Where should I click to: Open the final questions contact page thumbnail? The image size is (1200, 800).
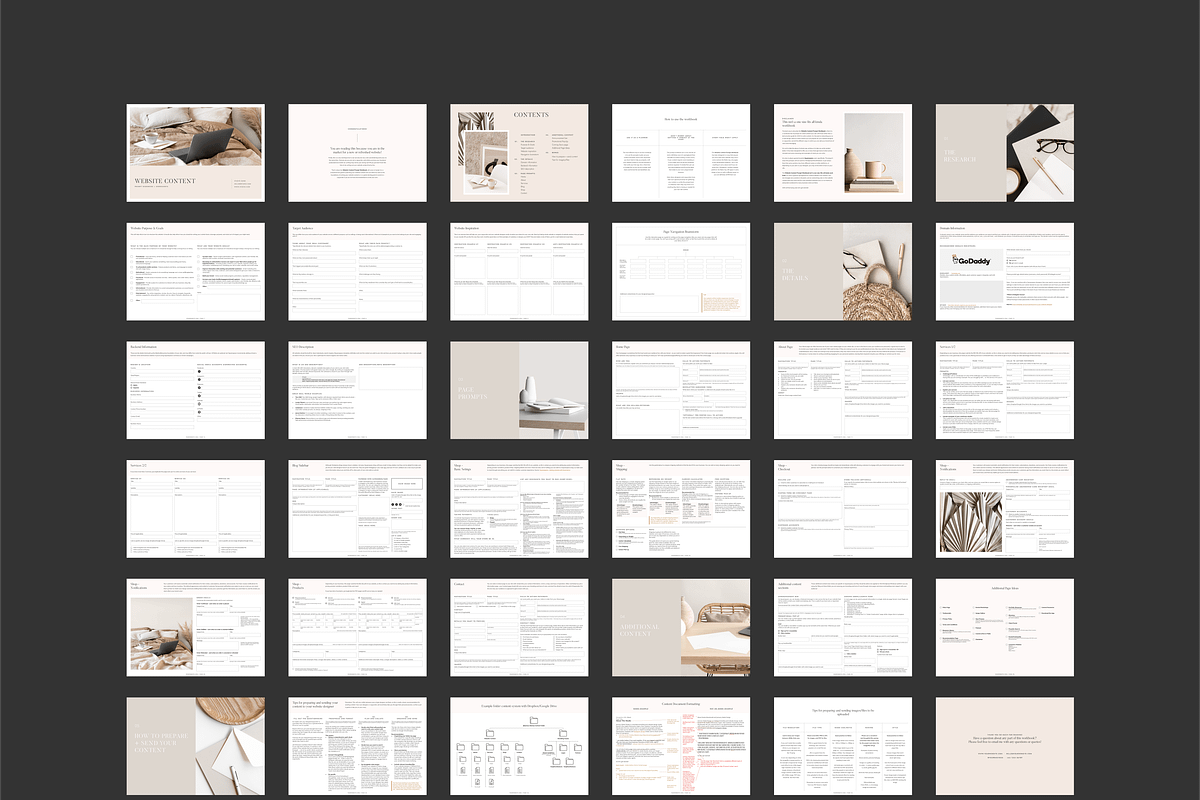(1004, 747)
